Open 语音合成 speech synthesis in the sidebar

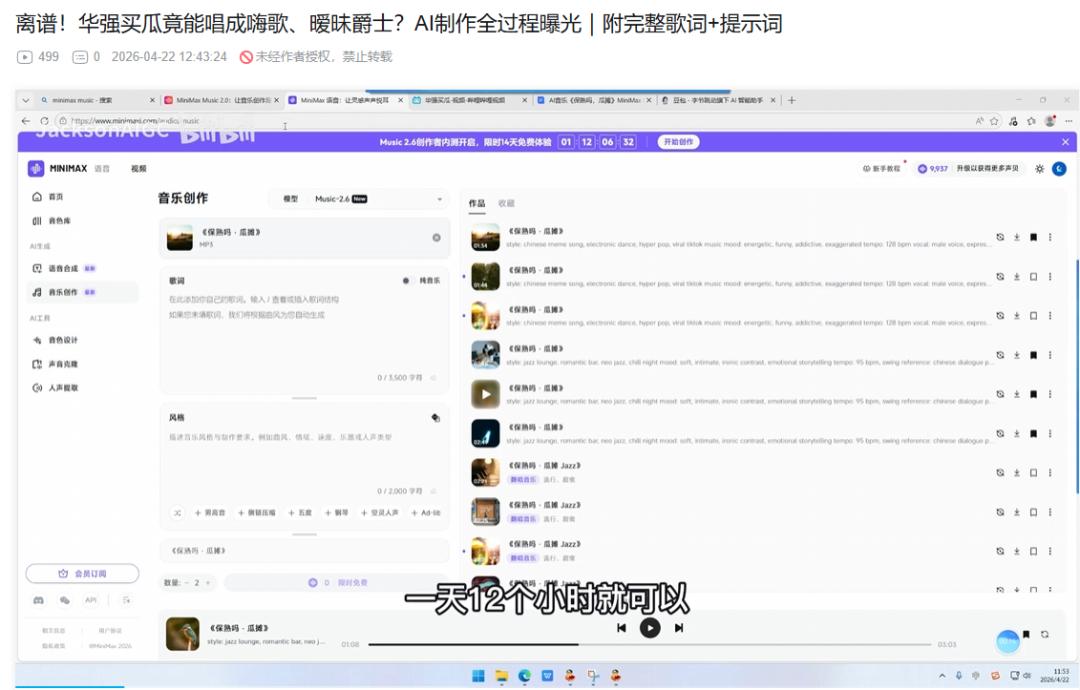pyautogui.click(x=63, y=269)
